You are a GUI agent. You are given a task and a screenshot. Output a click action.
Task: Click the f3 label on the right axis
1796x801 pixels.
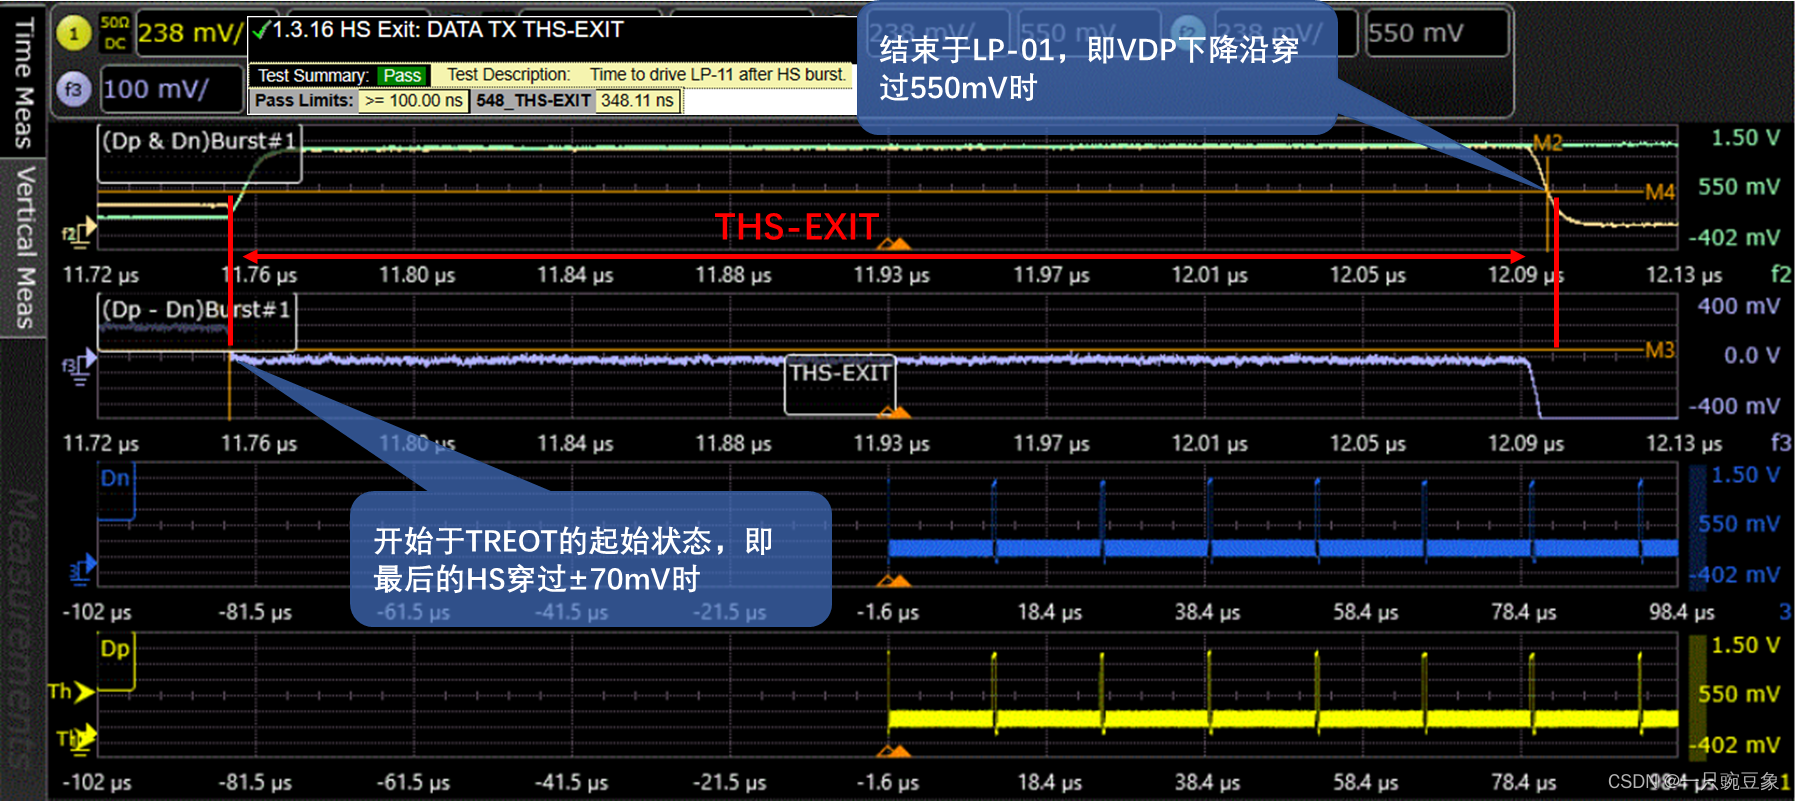pyautogui.click(x=1780, y=442)
